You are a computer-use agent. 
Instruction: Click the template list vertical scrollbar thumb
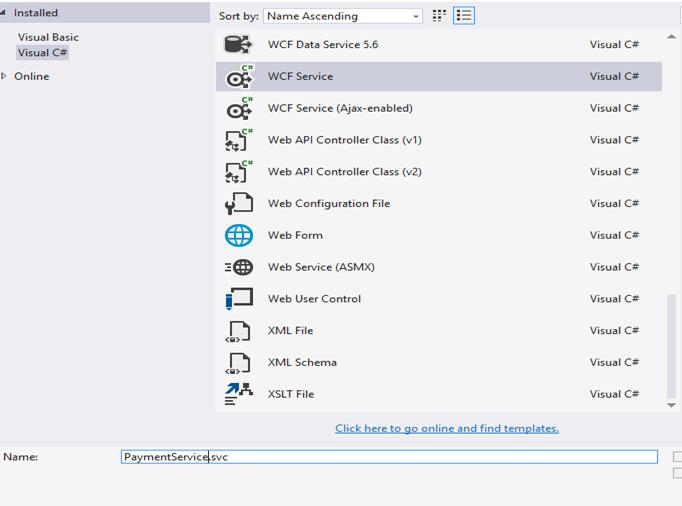(671, 345)
